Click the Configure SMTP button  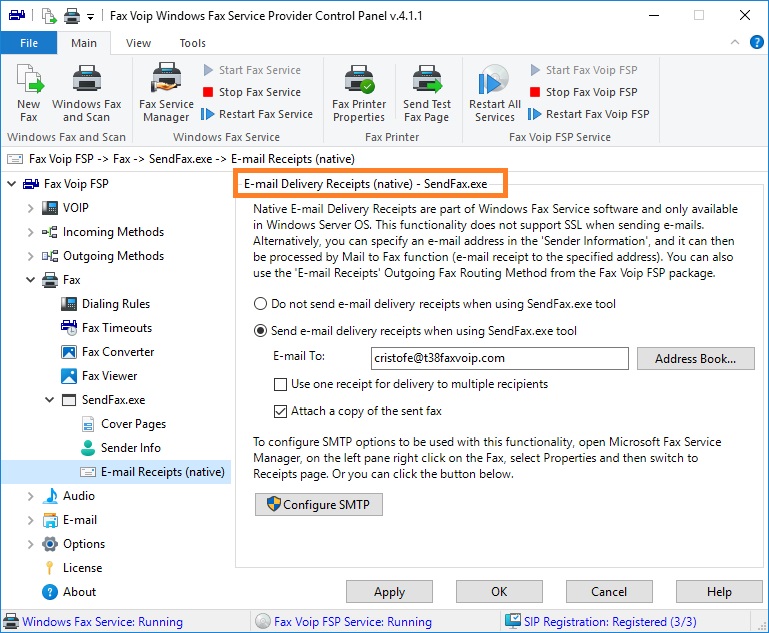coord(318,505)
